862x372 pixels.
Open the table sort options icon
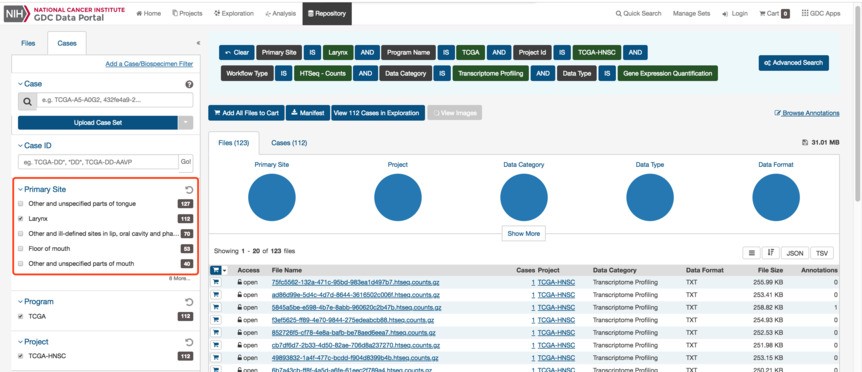[771, 253]
